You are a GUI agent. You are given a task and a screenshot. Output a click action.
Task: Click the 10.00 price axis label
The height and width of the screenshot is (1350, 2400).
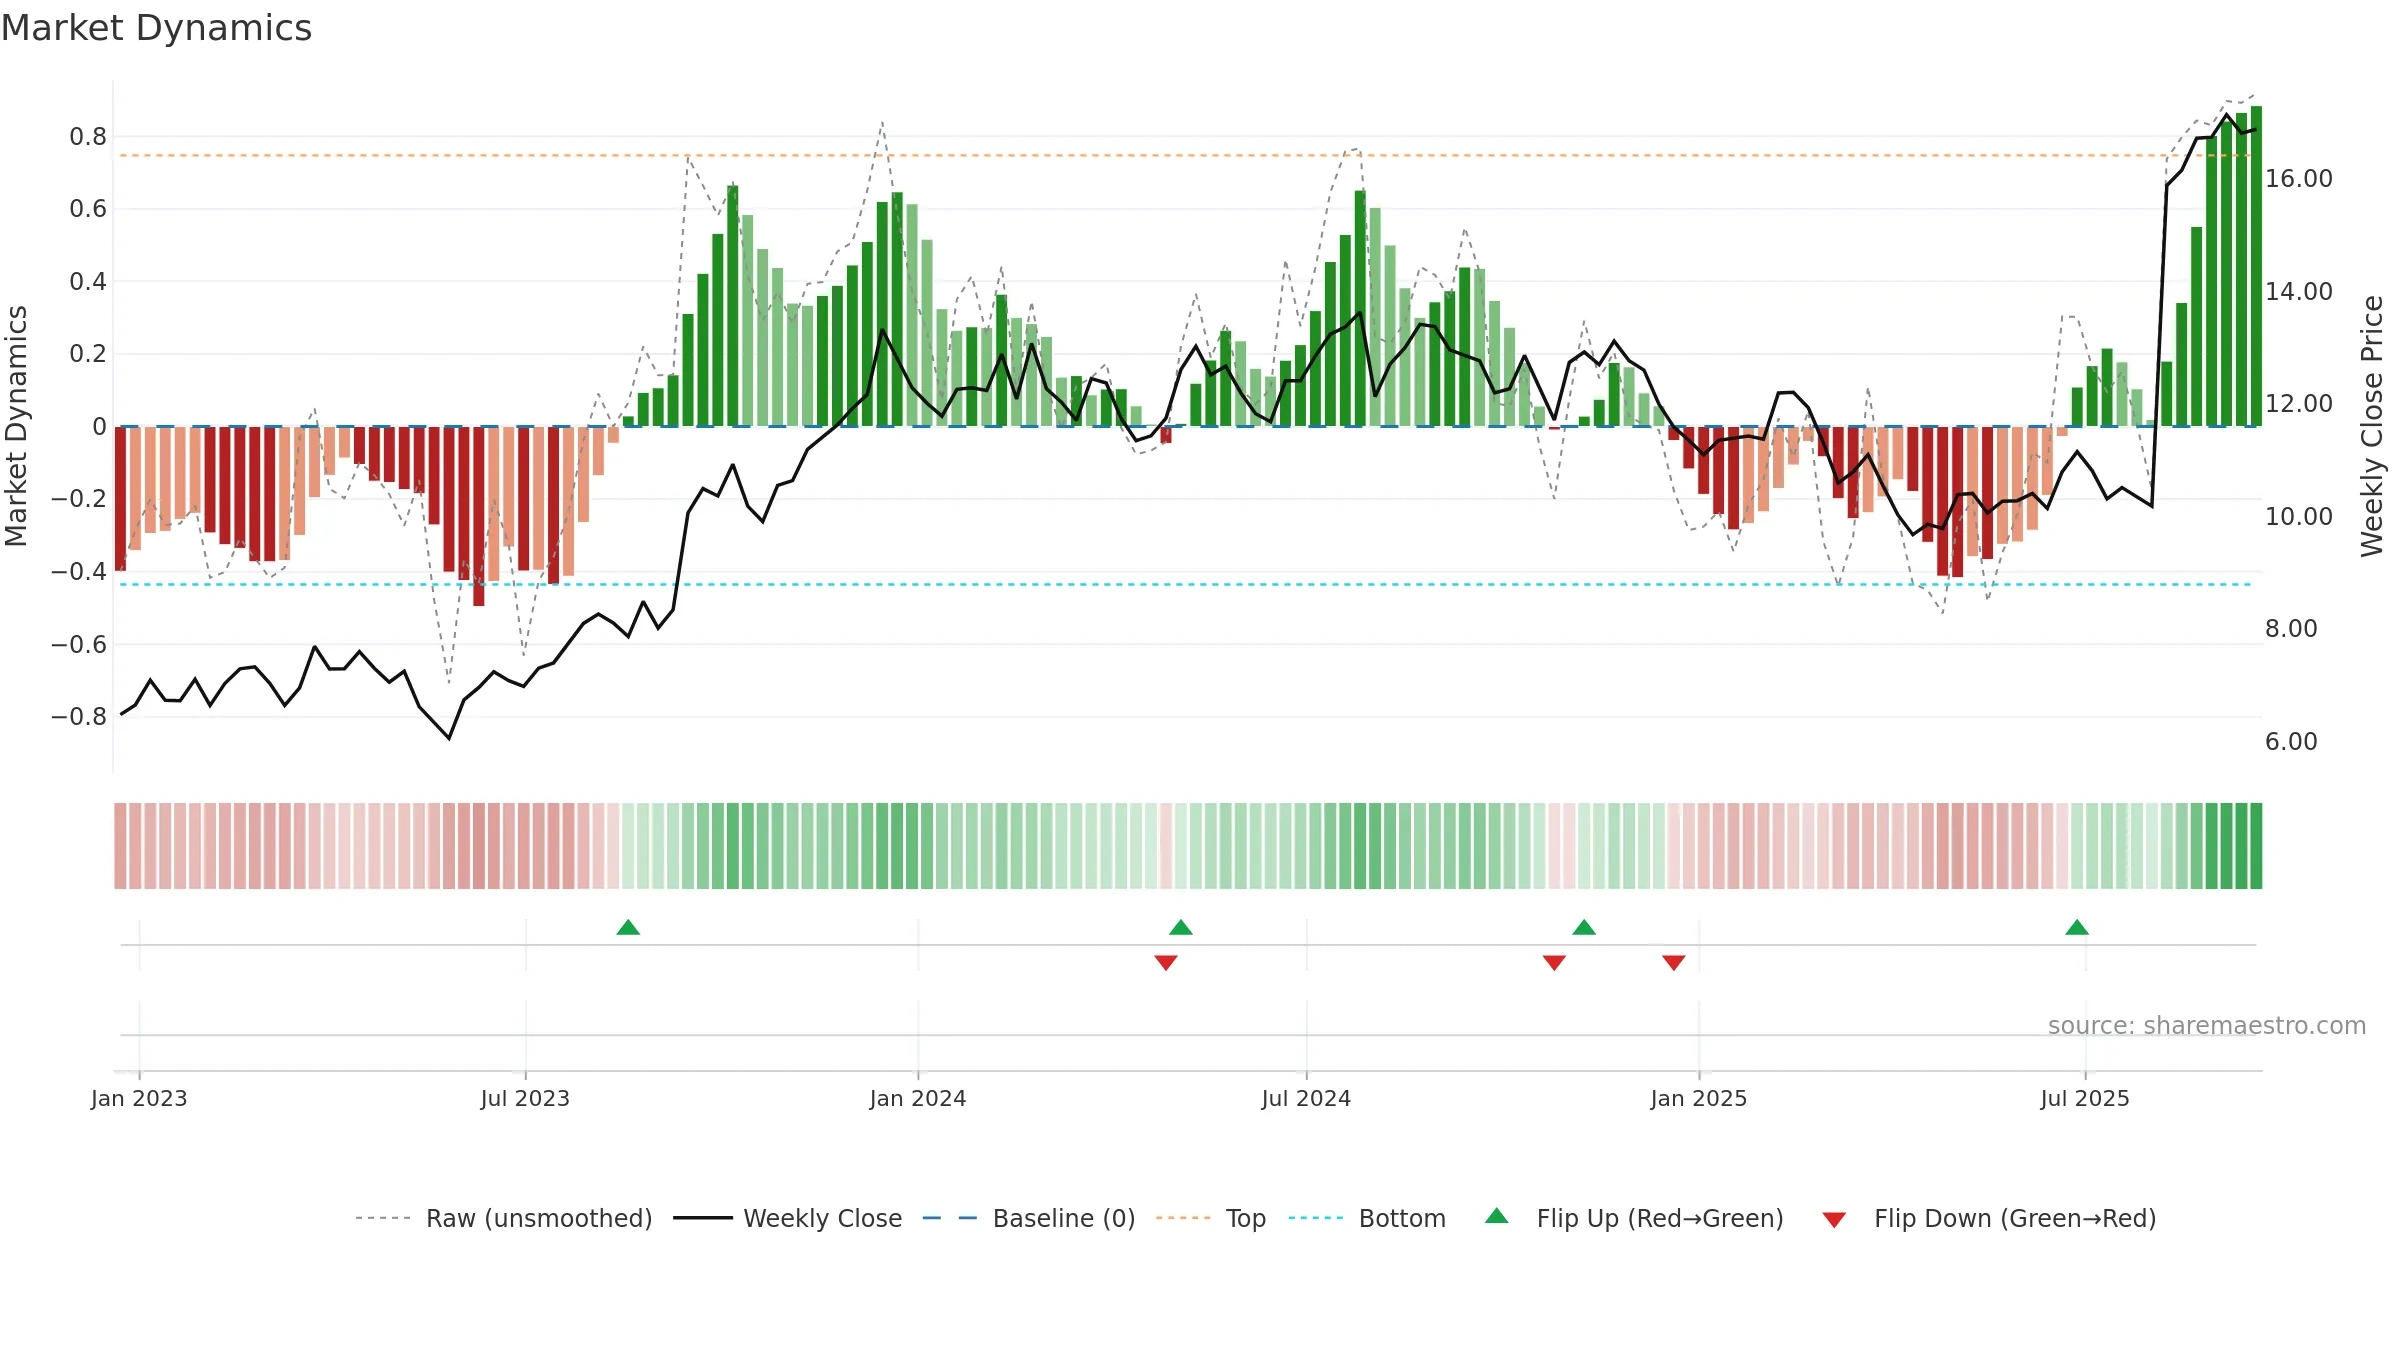[x=2298, y=516]
